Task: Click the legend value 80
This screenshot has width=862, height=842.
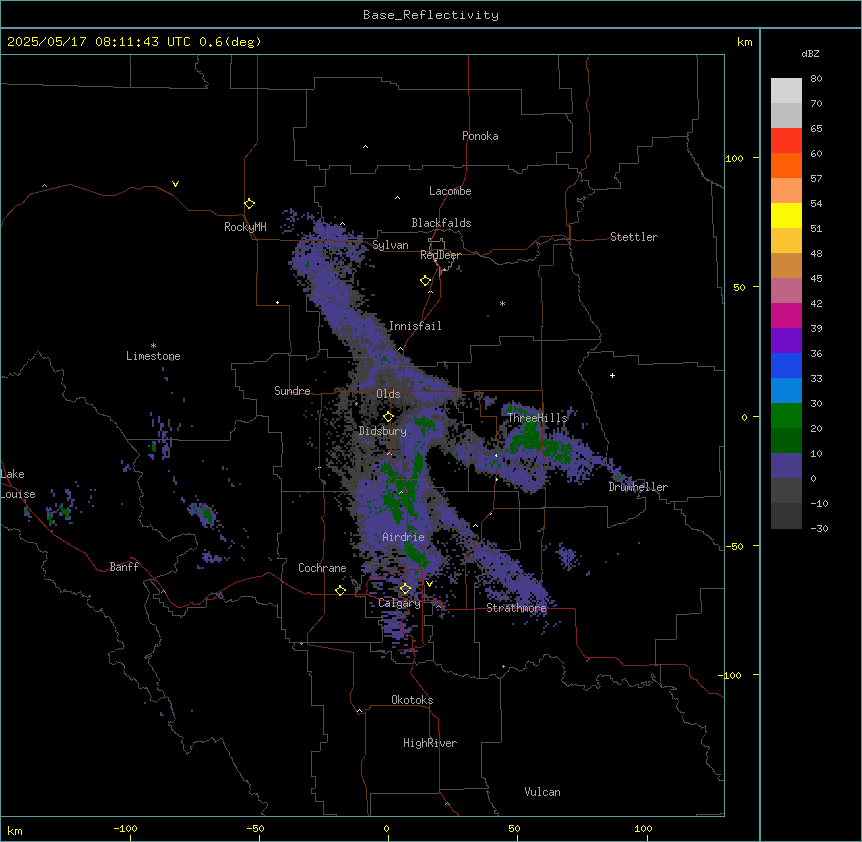Action: click(x=816, y=79)
